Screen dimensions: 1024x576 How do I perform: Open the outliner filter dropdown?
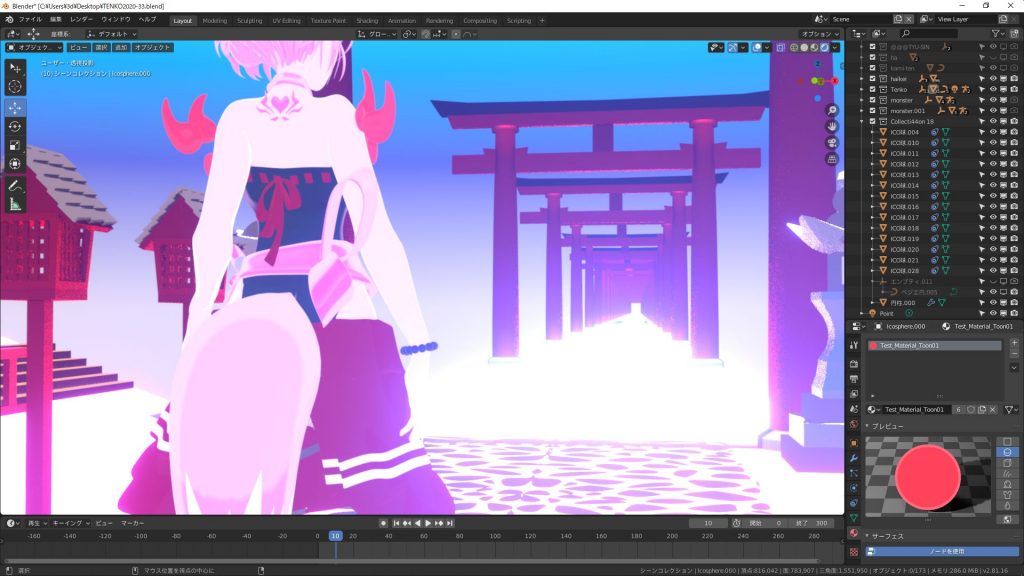click(x=998, y=33)
